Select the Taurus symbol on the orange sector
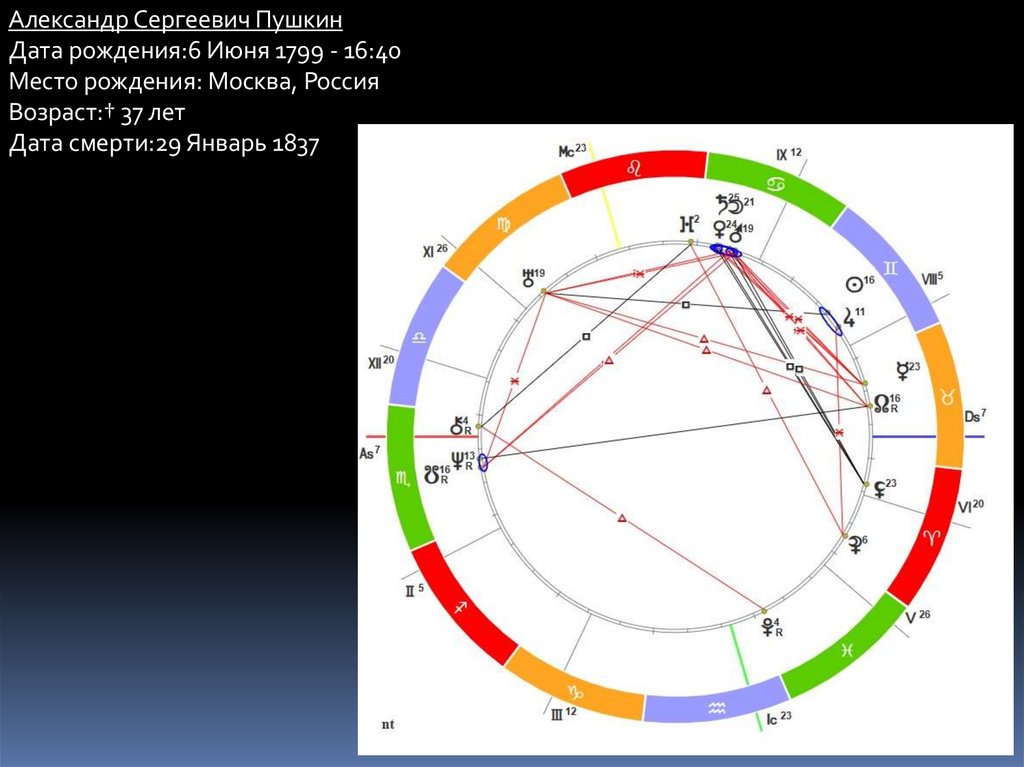 (x=946, y=395)
